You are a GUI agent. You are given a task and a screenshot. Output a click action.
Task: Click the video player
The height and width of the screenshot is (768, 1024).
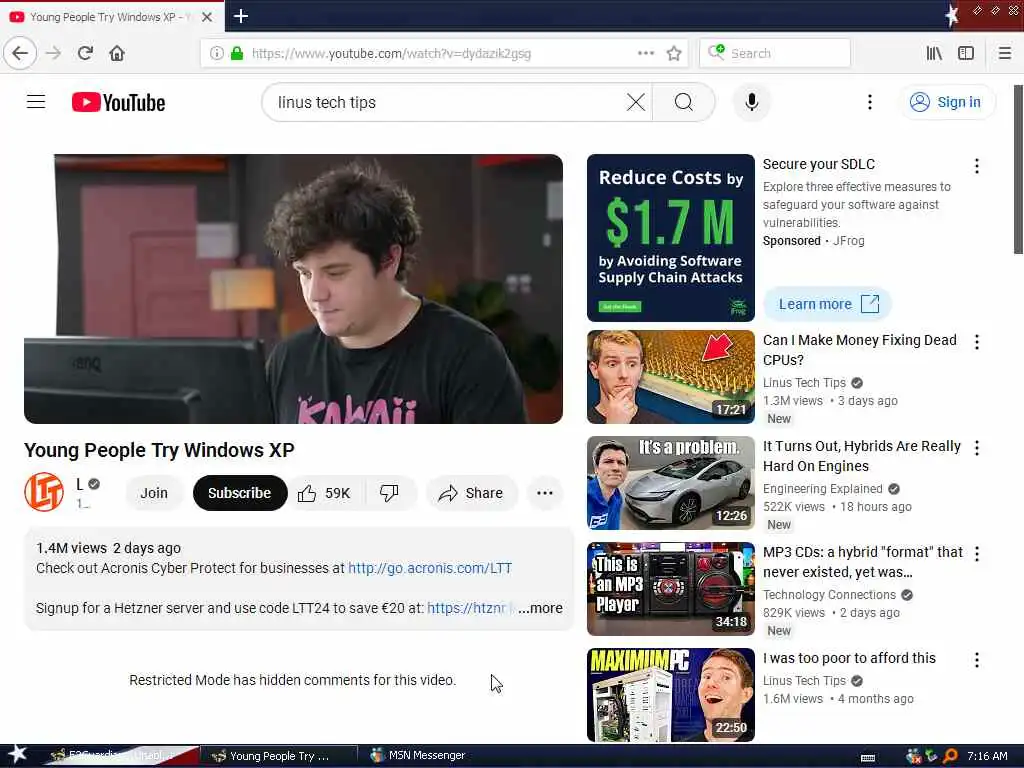point(293,289)
